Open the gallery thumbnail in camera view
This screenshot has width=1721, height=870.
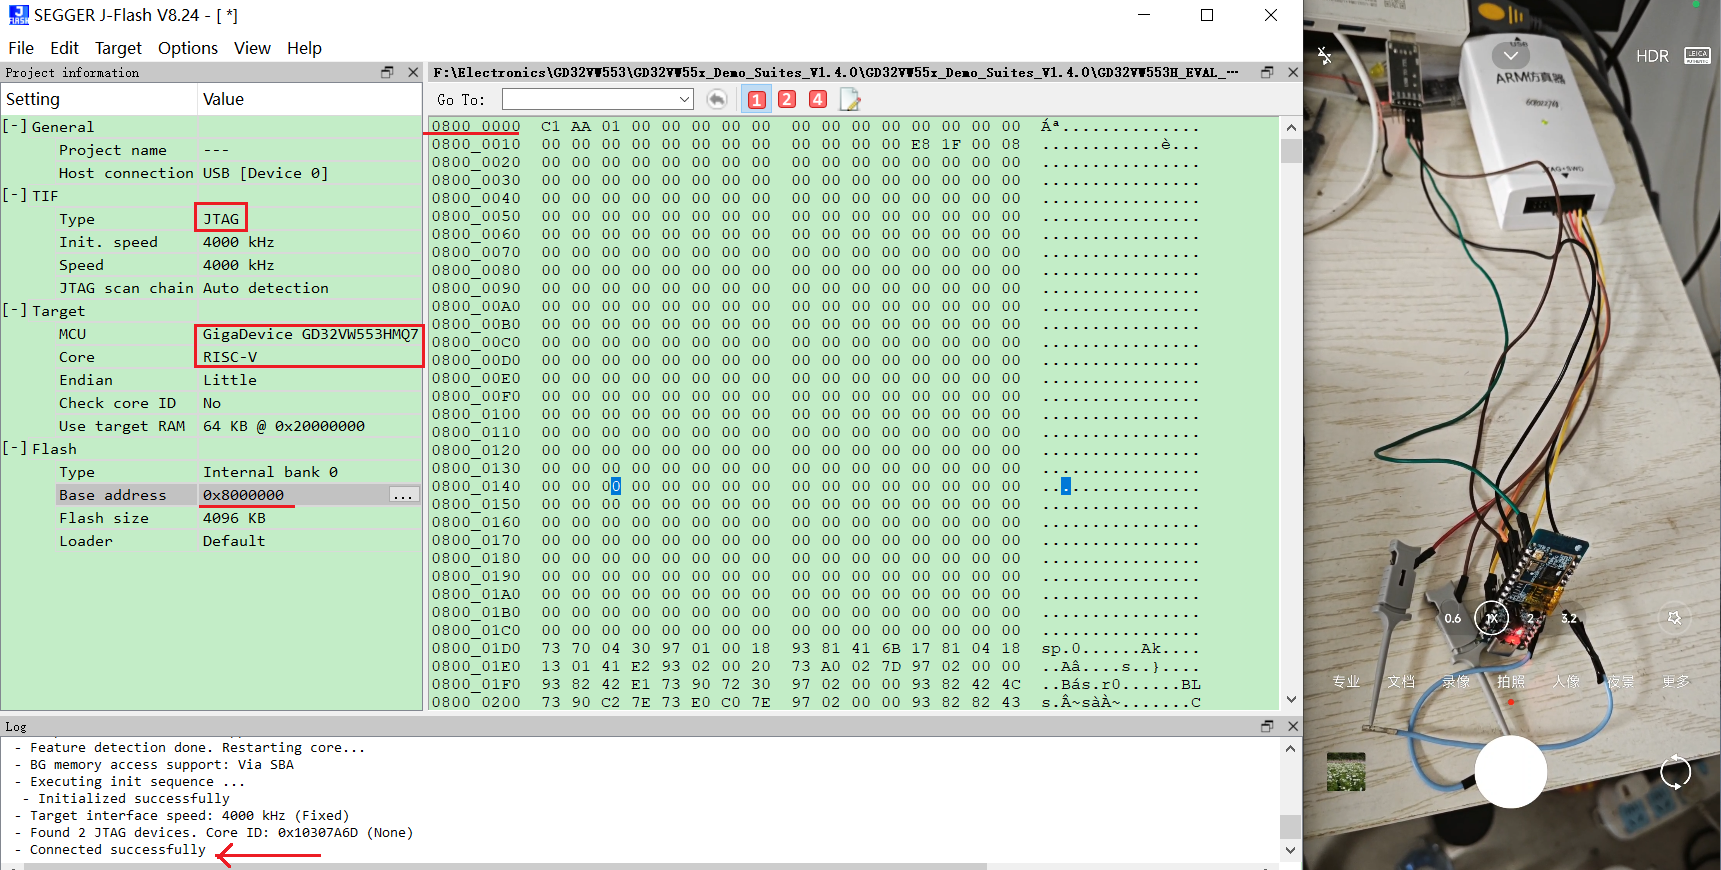tap(1346, 772)
